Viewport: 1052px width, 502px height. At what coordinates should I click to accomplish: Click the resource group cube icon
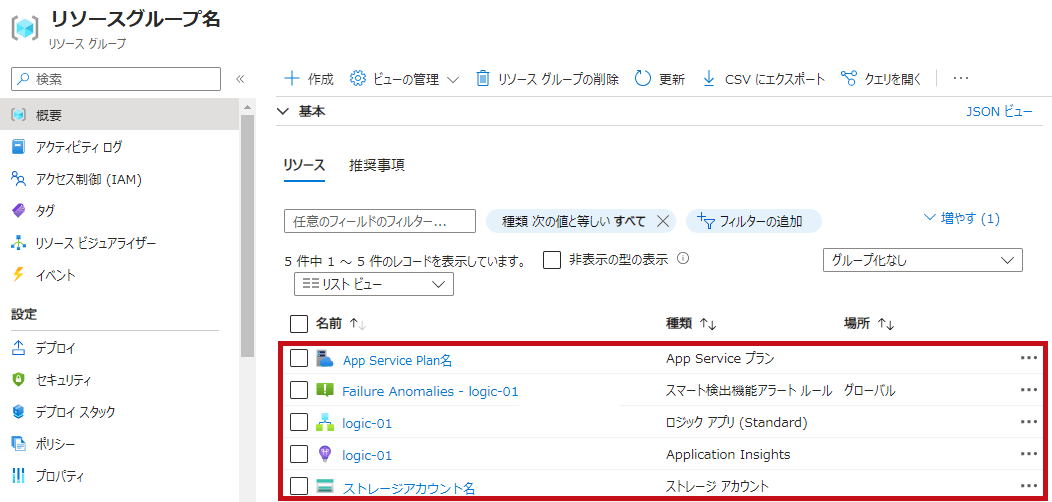(x=26, y=29)
